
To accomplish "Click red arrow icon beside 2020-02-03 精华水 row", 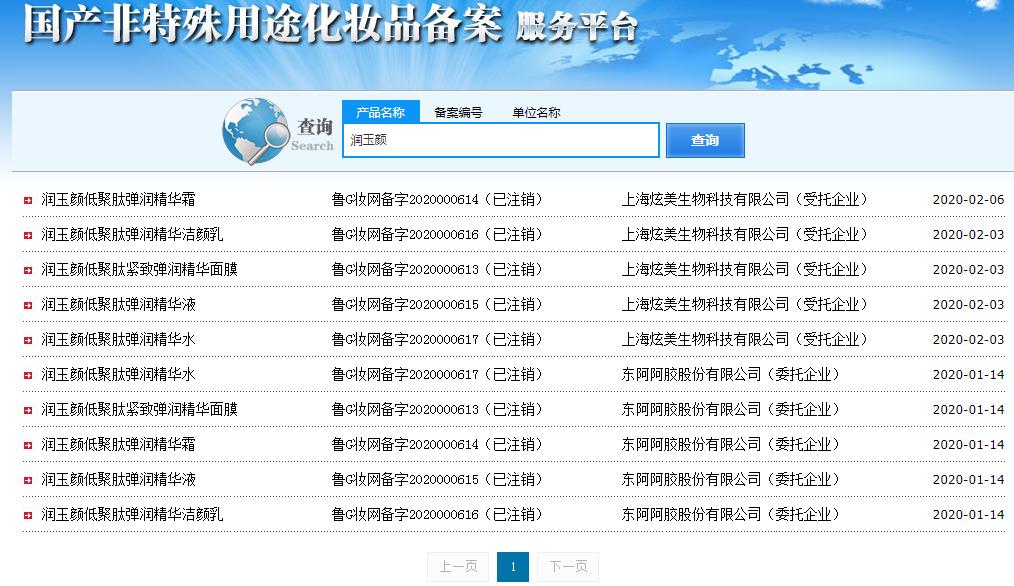I will pos(28,340).
